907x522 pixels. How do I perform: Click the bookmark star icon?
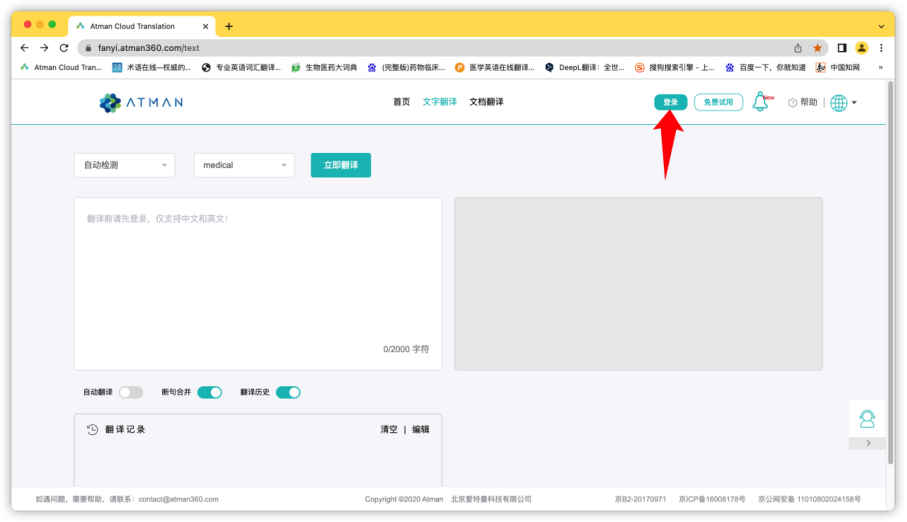817,48
